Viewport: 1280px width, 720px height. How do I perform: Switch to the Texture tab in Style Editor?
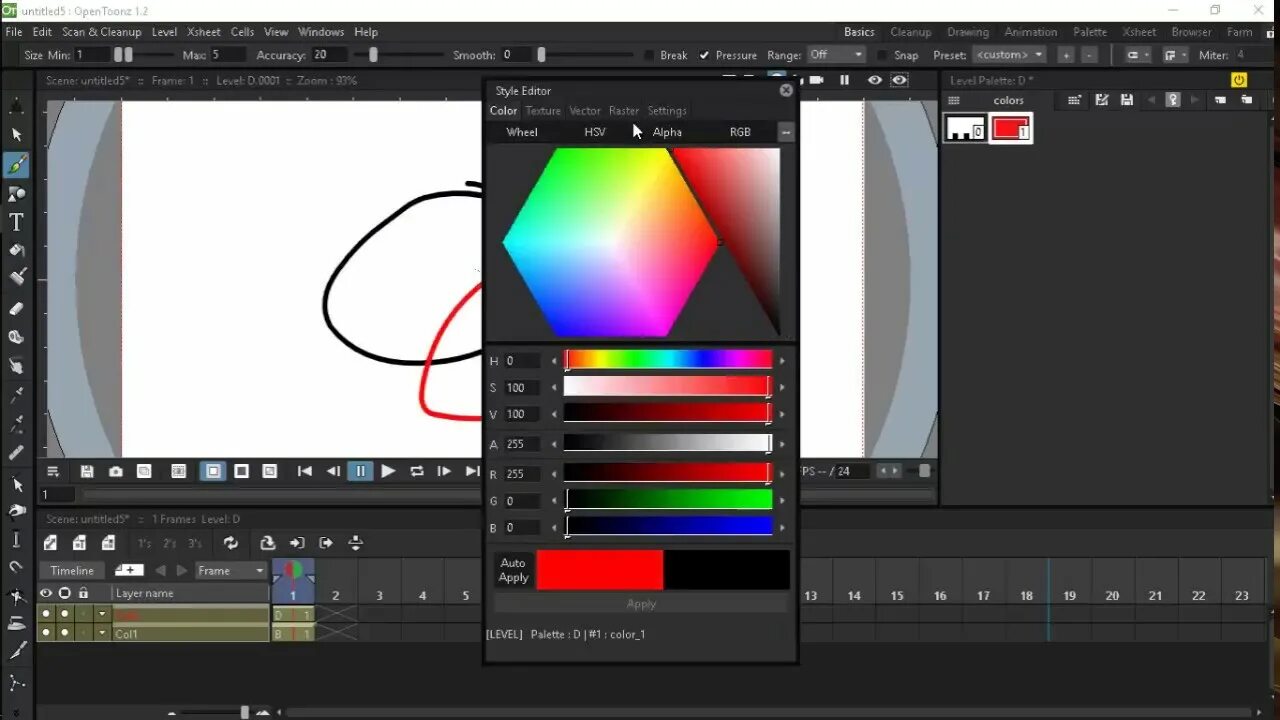pyautogui.click(x=543, y=110)
